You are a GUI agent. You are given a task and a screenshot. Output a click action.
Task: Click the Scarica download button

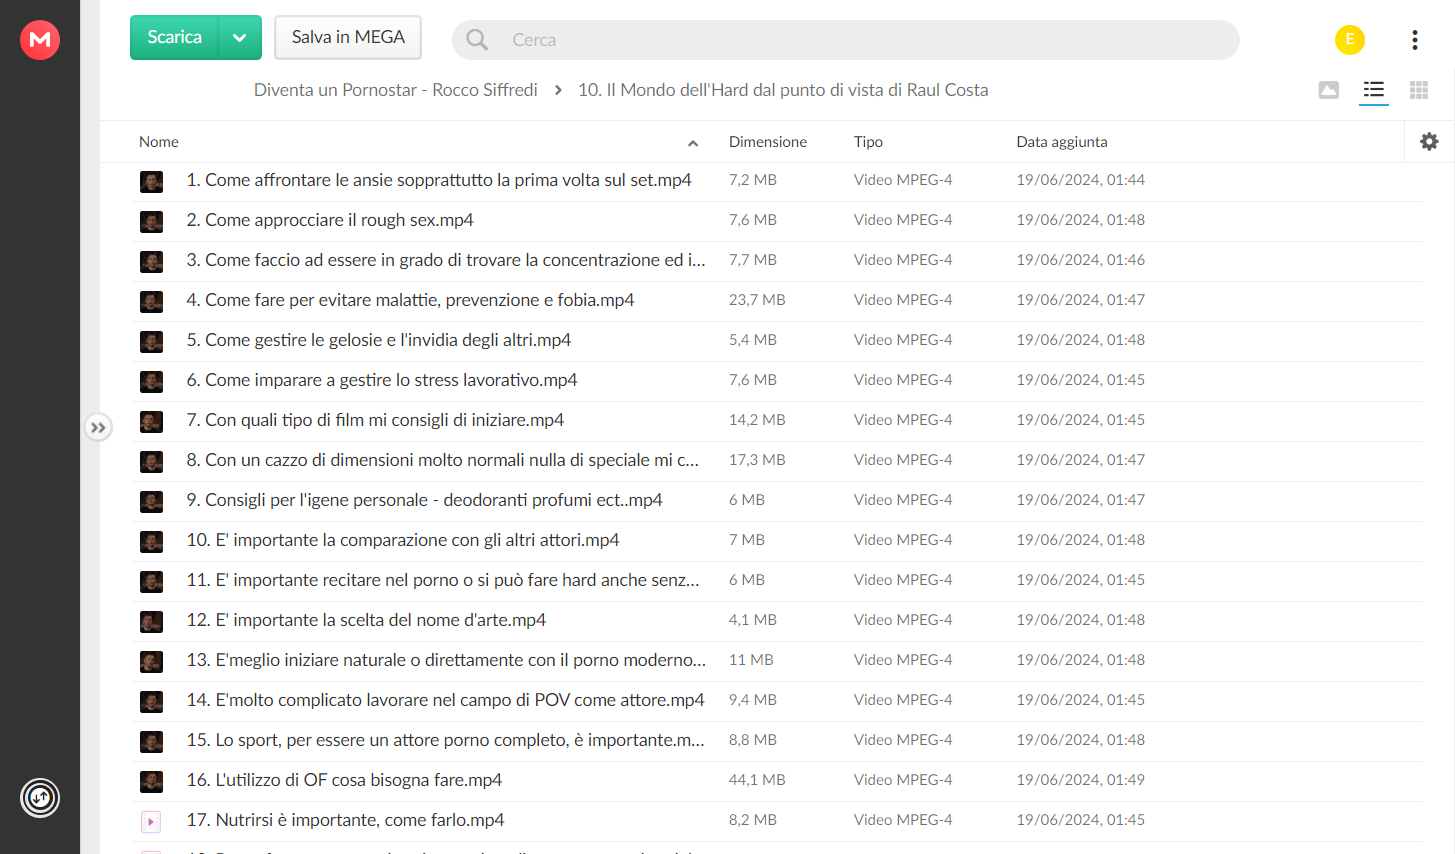coord(175,38)
